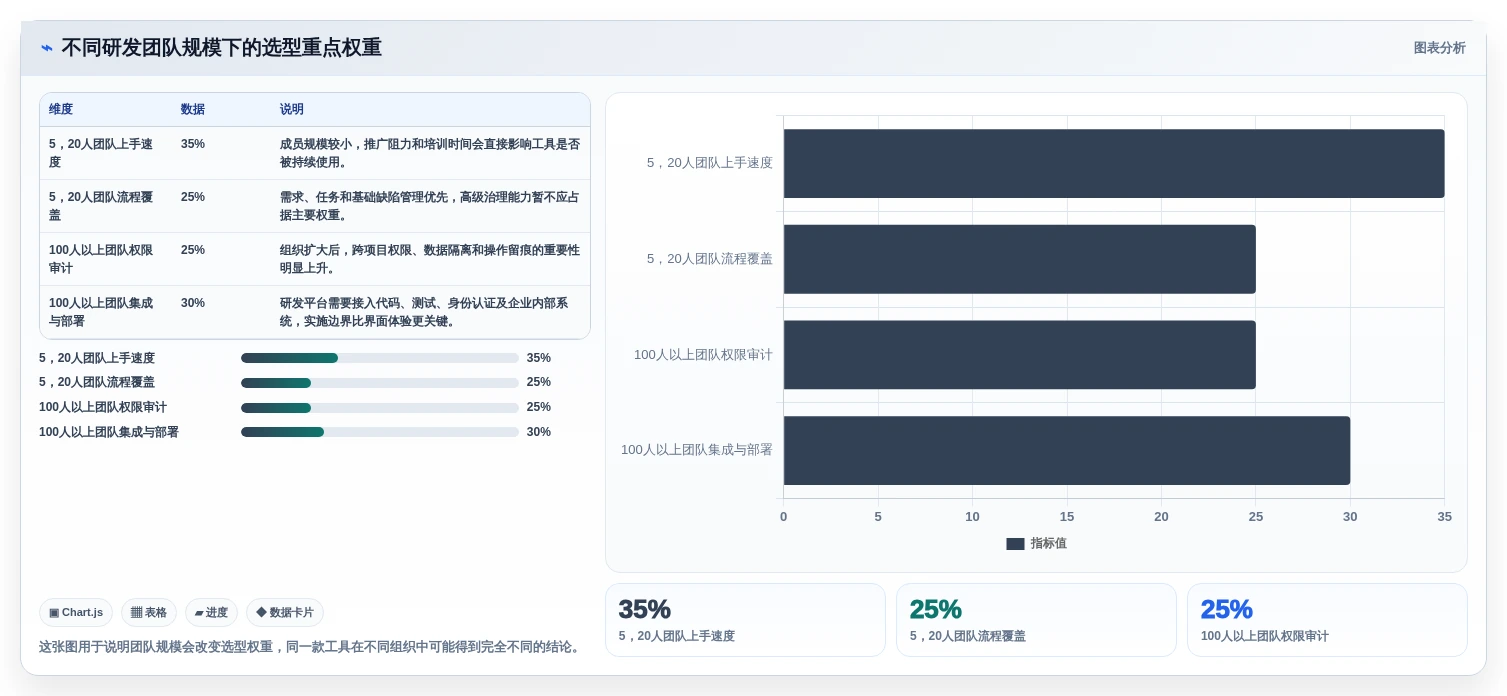Click the description starting 组织扩大后
1507x696 pixels.
(x=430, y=259)
